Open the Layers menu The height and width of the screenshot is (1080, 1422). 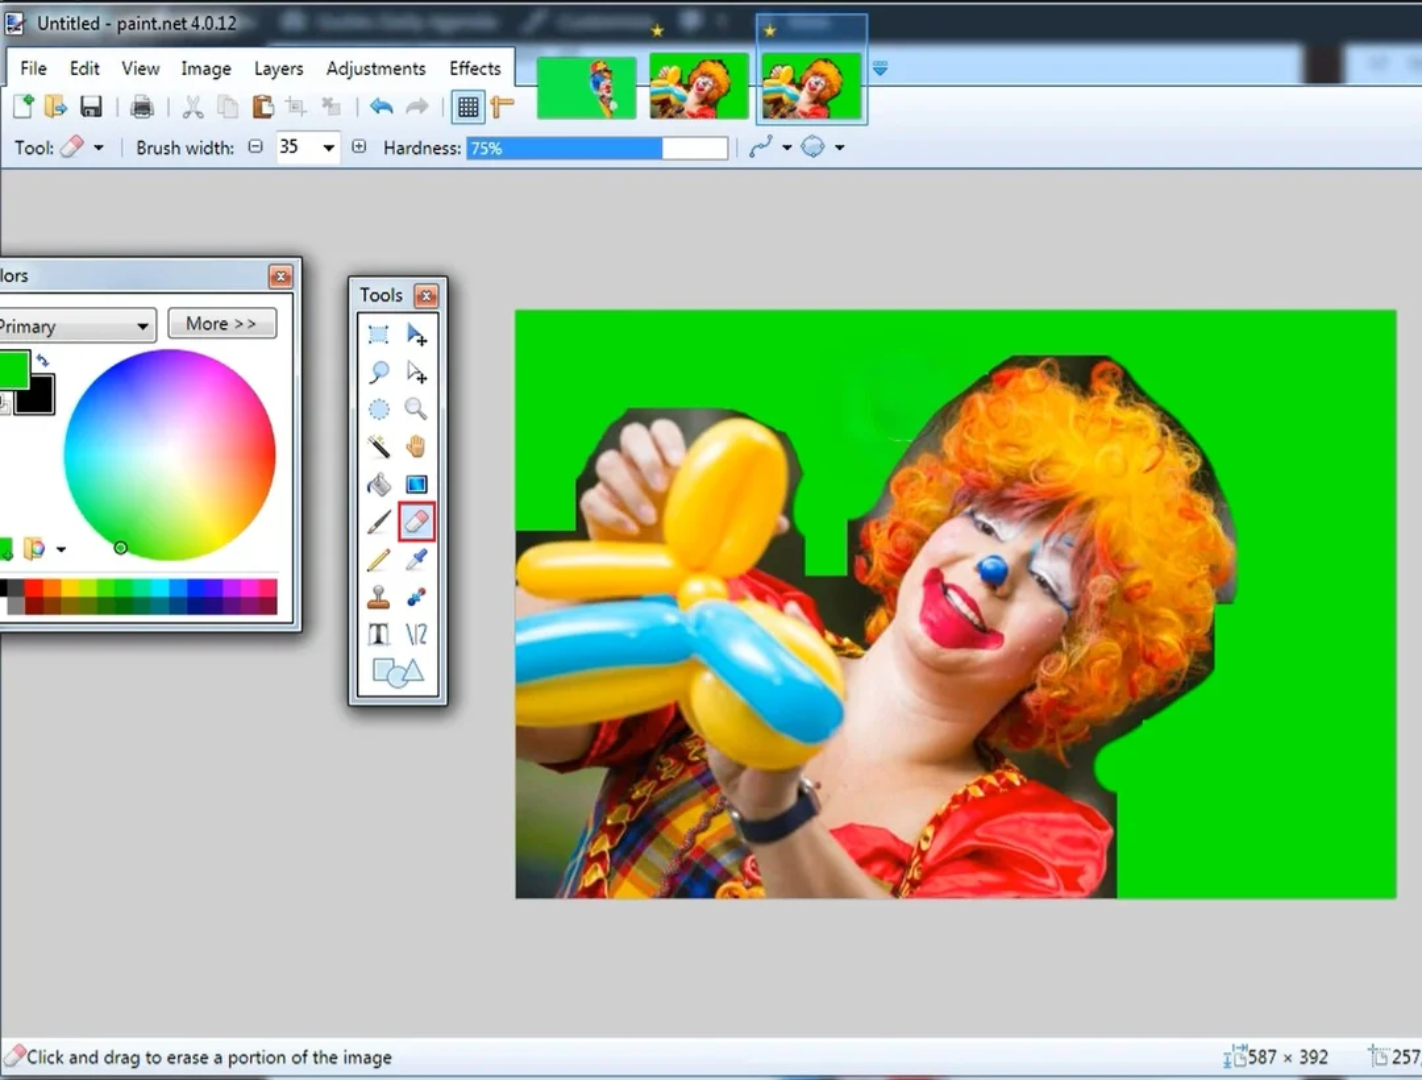[x=278, y=68]
